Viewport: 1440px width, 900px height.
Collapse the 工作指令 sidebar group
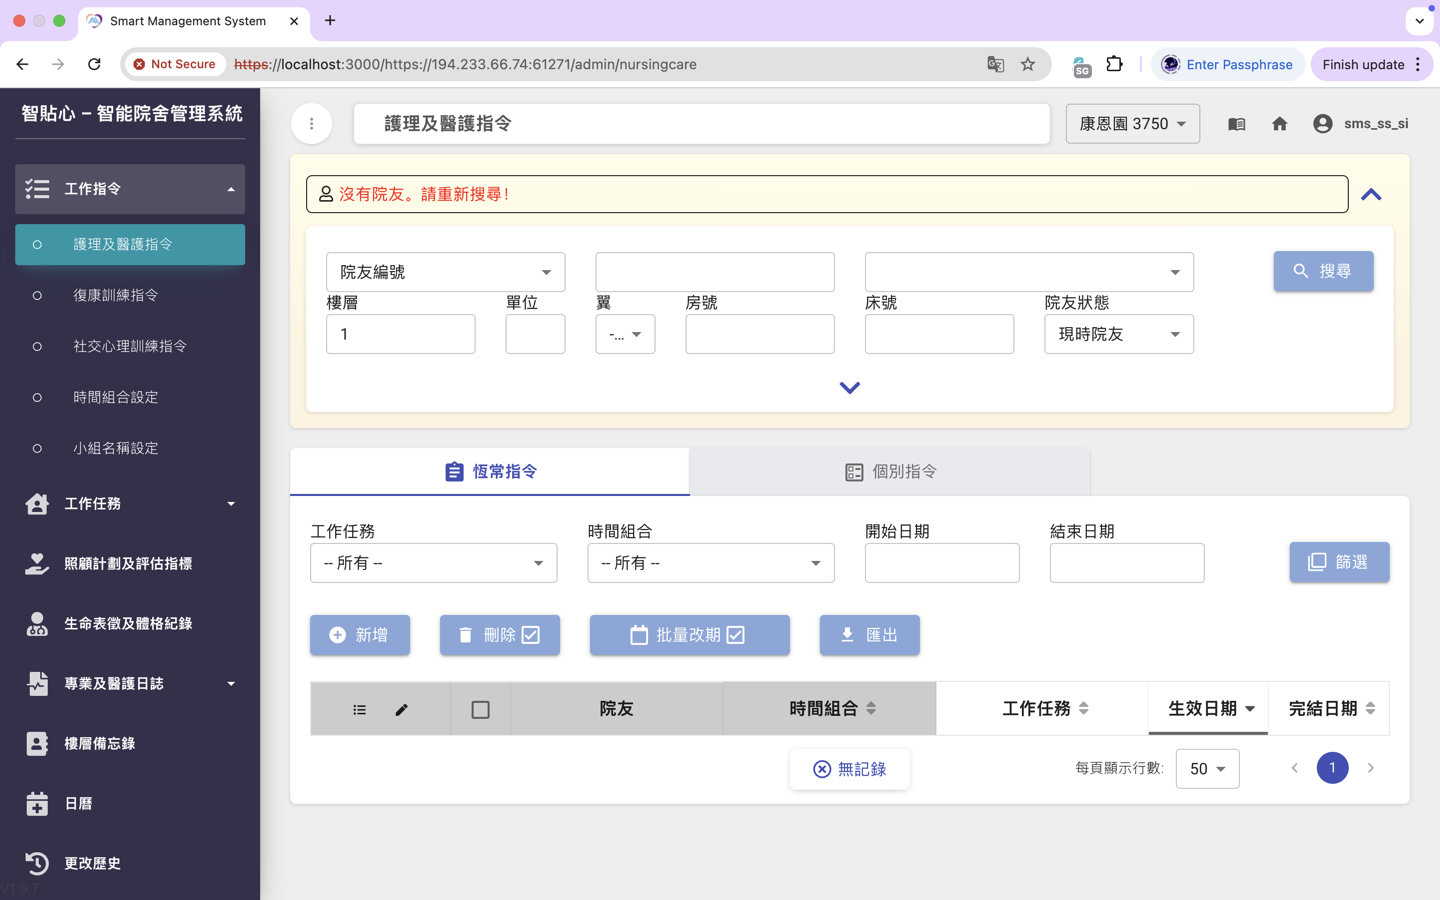click(x=130, y=189)
